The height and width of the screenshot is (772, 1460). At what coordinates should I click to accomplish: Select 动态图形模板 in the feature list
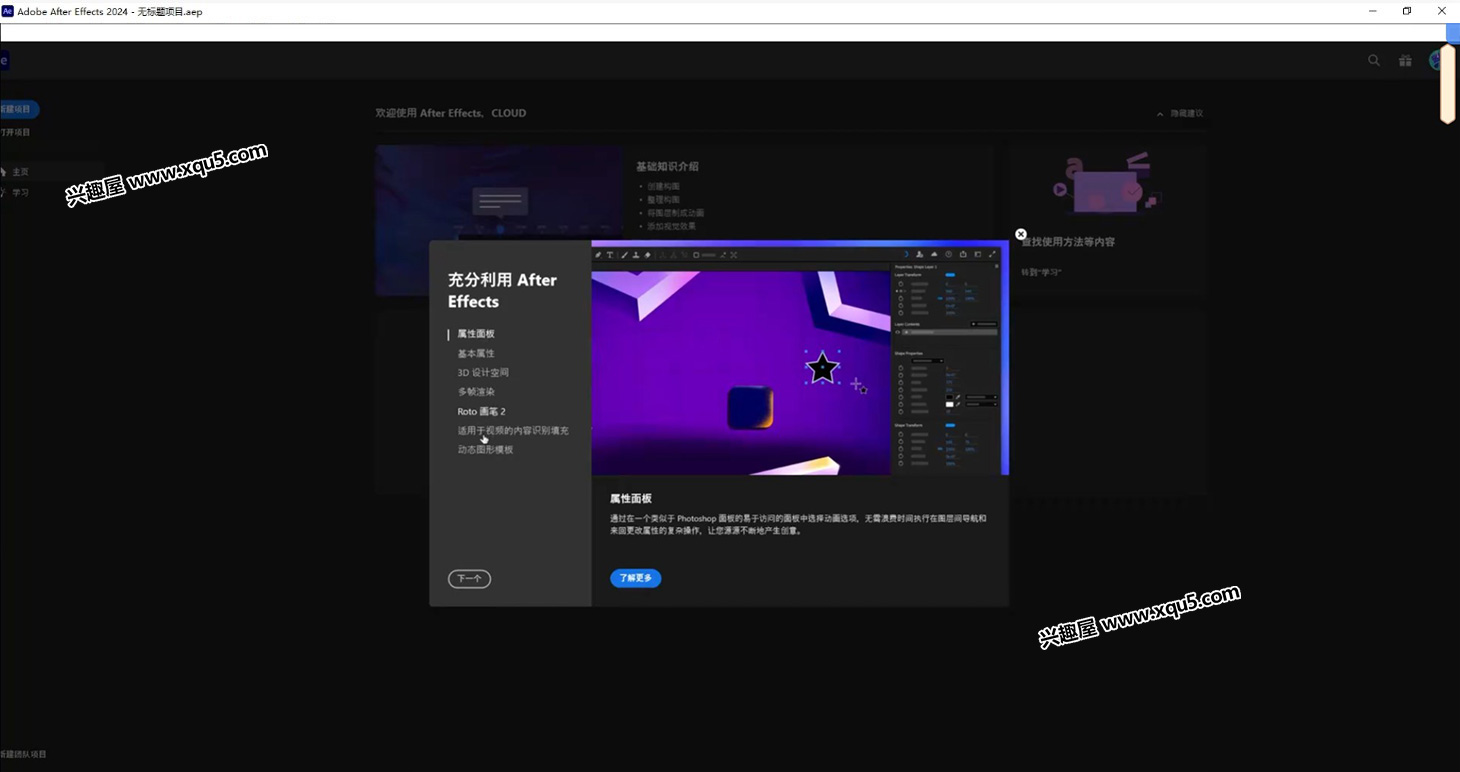click(x=485, y=449)
